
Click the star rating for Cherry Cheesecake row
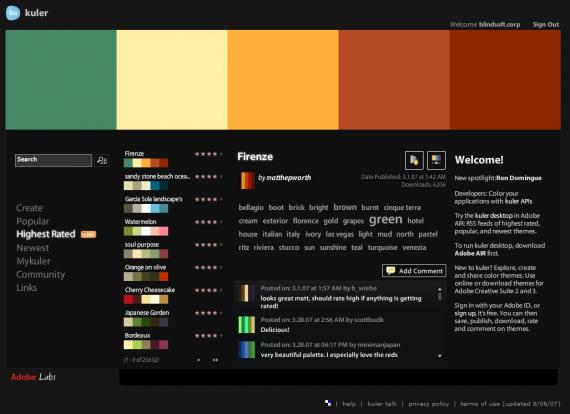coord(208,290)
